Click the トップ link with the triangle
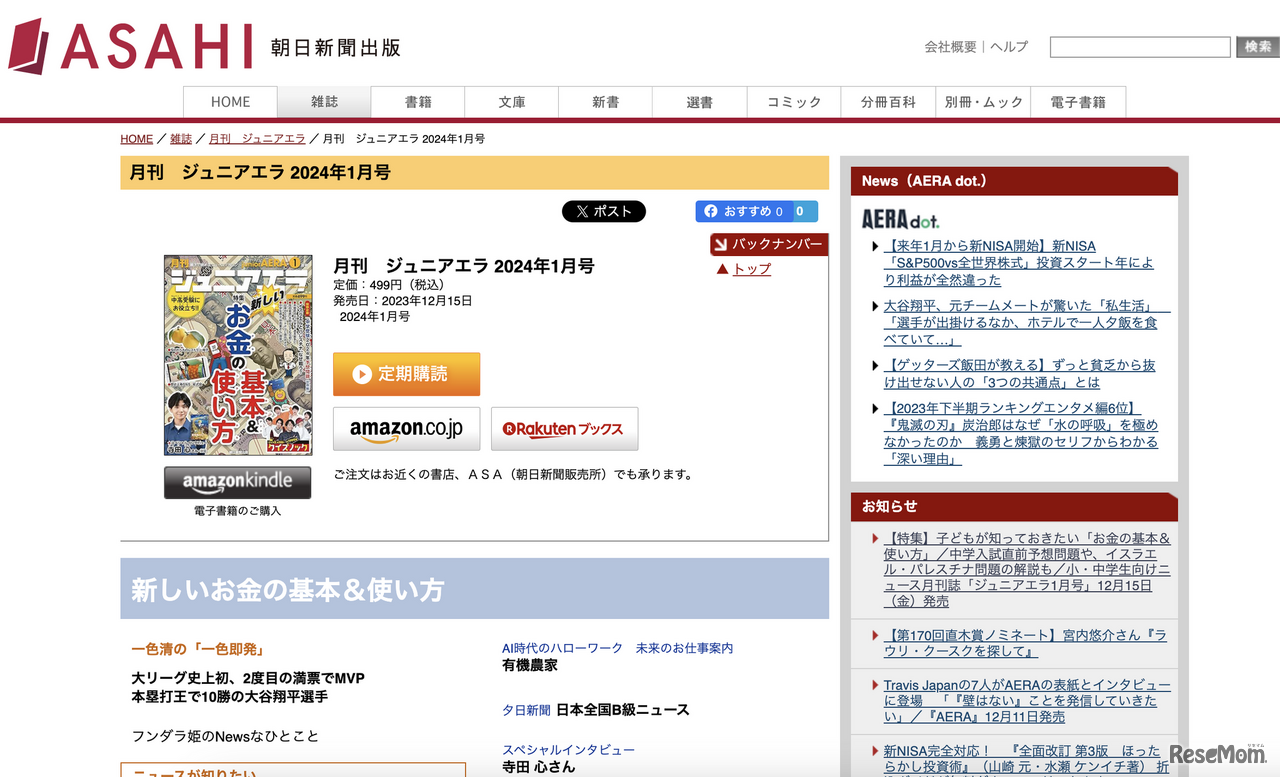 point(751,269)
